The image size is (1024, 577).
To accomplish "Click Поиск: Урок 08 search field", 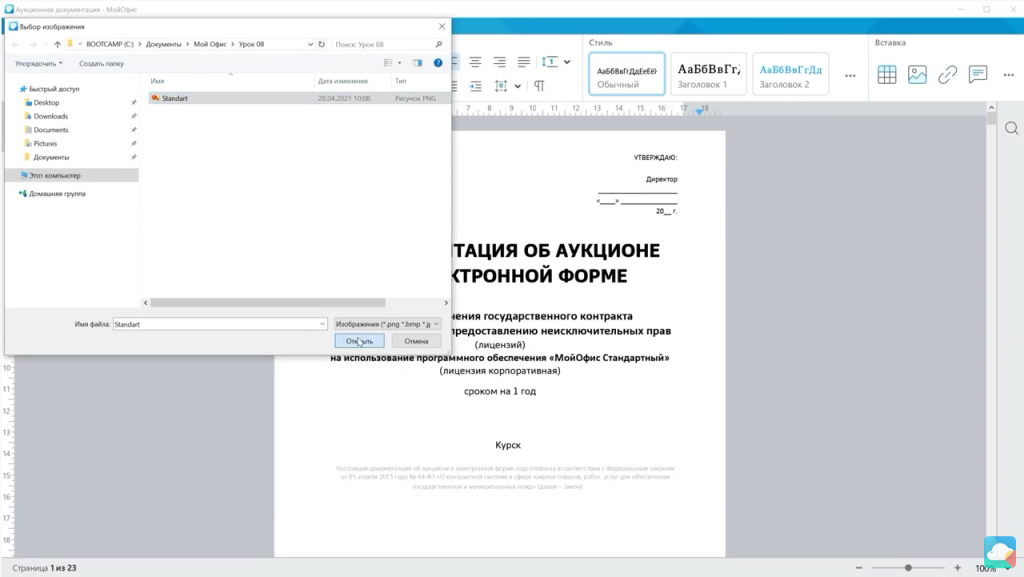I will coord(388,44).
